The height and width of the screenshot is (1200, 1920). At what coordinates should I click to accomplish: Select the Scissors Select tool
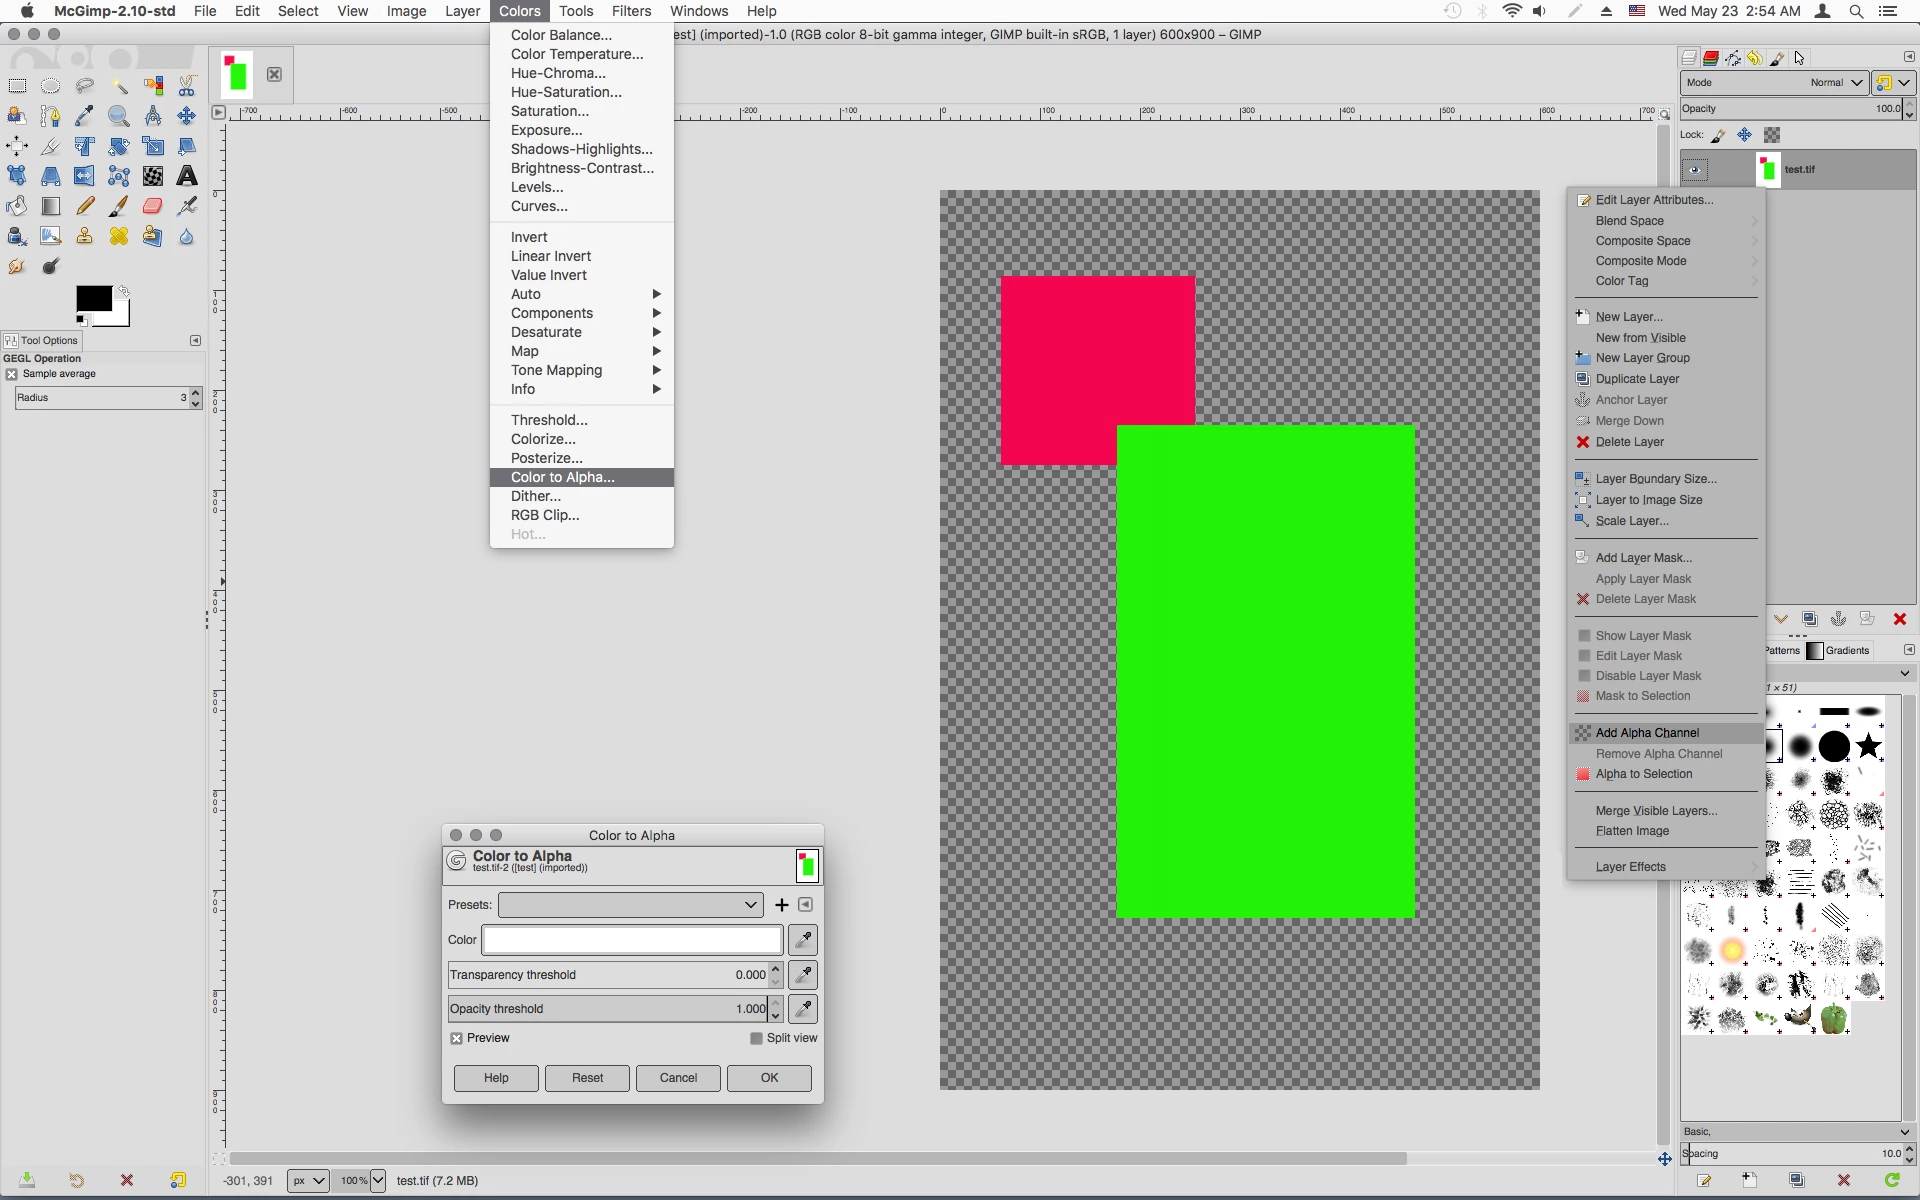187,86
